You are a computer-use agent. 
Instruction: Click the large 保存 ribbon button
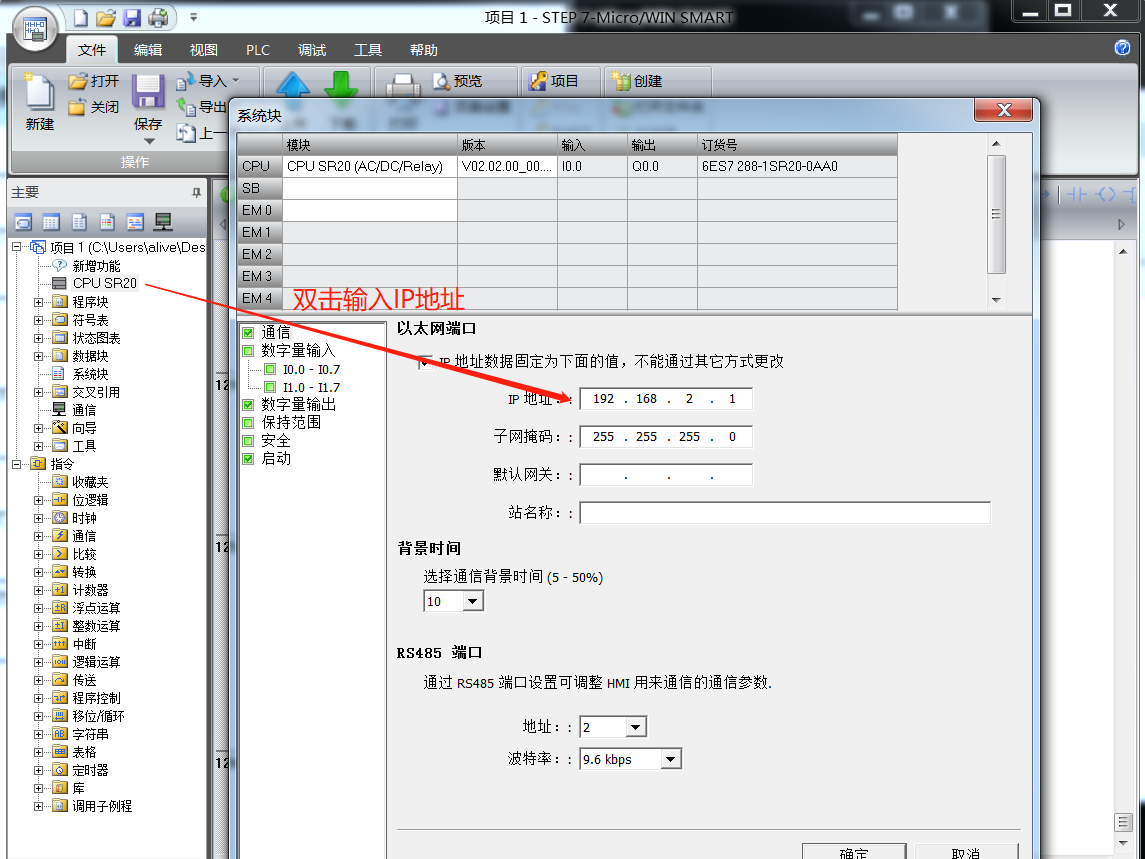point(148,106)
